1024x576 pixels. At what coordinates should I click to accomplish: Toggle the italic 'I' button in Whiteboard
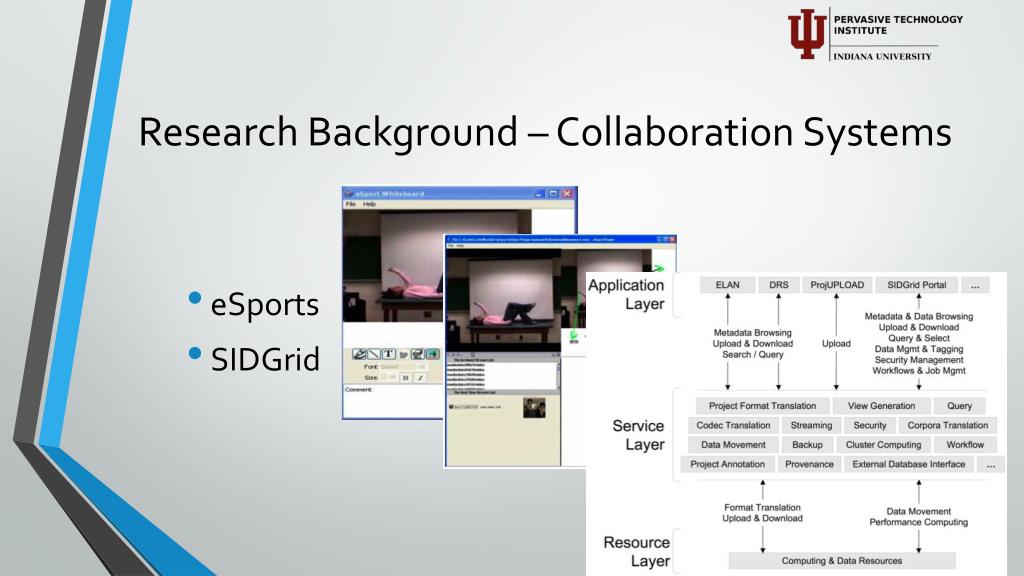[420, 377]
